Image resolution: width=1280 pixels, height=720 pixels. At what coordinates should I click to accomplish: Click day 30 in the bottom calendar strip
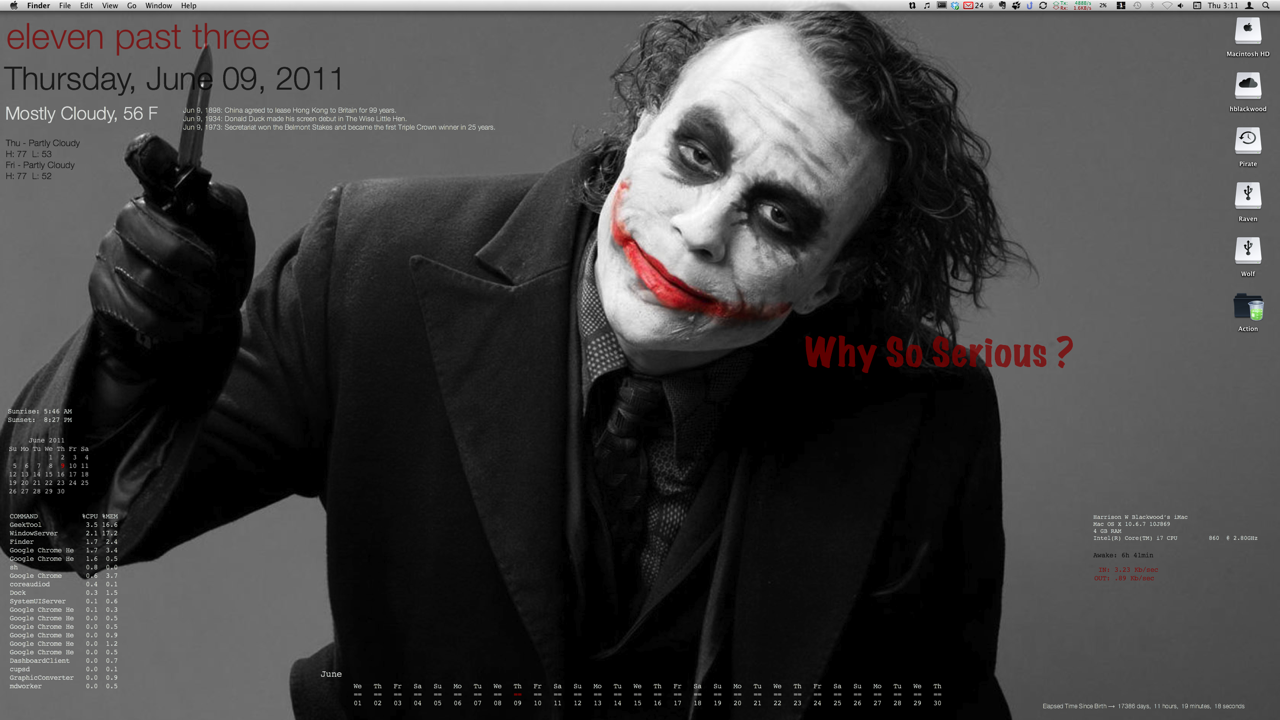coord(937,703)
